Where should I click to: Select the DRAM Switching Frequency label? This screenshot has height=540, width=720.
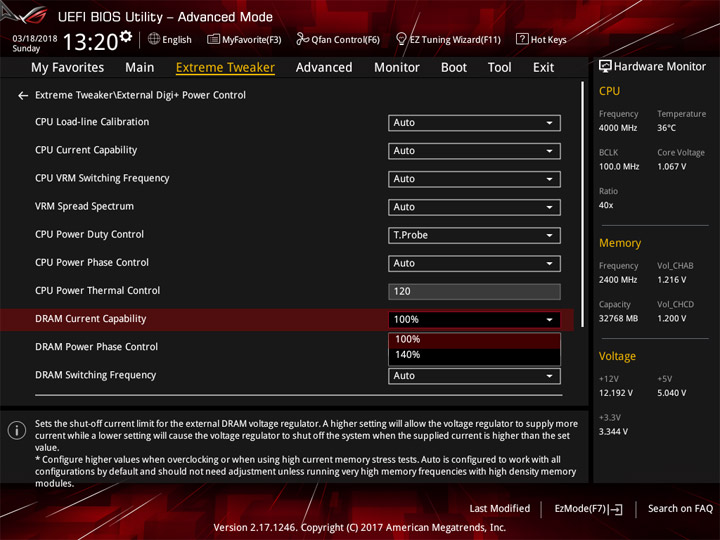click(x=96, y=375)
